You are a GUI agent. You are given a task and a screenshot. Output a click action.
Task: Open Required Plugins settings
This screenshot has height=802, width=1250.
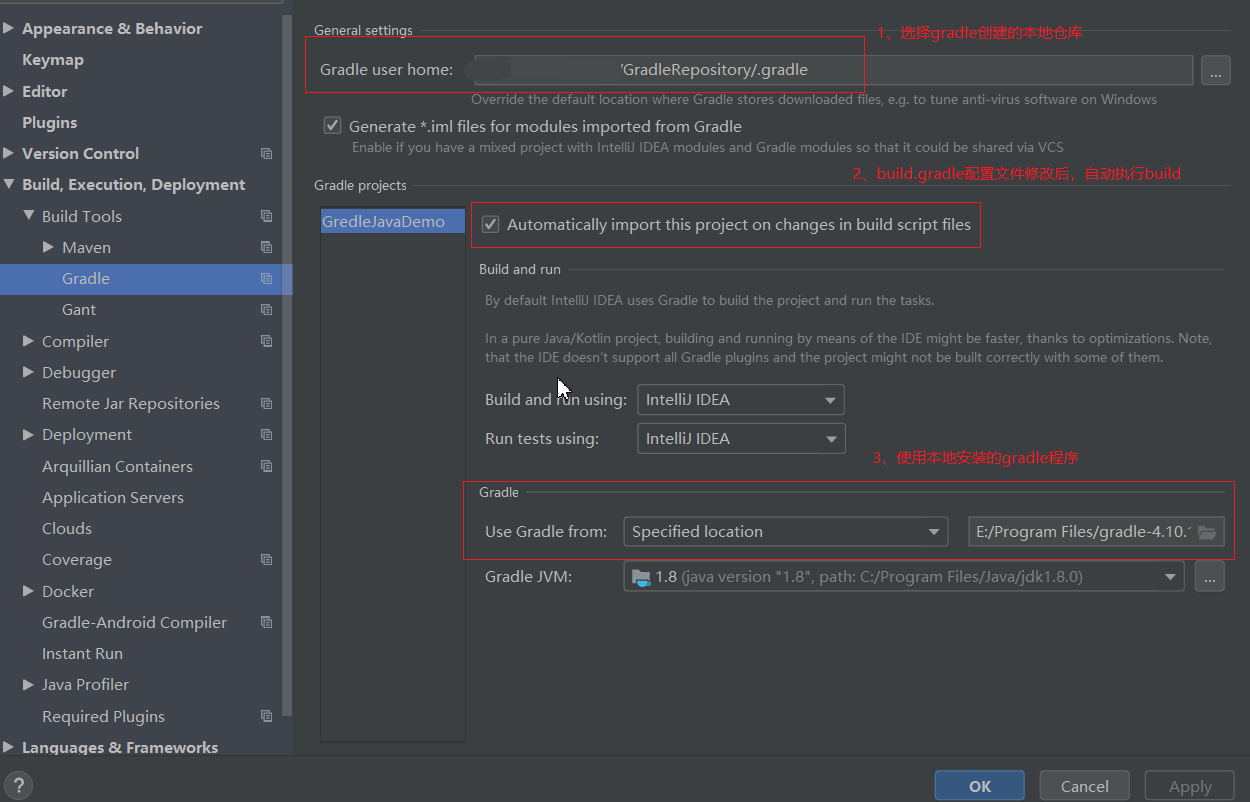coord(103,716)
